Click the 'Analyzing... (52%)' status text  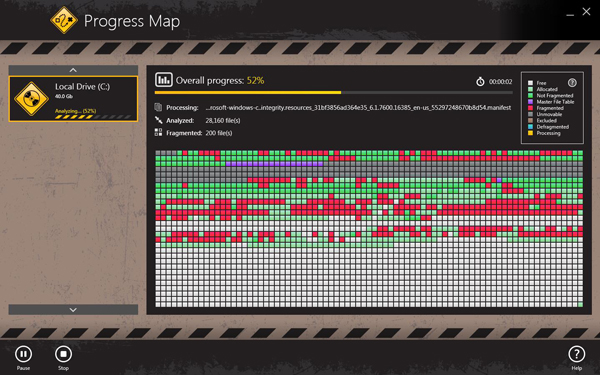click(x=75, y=111)
